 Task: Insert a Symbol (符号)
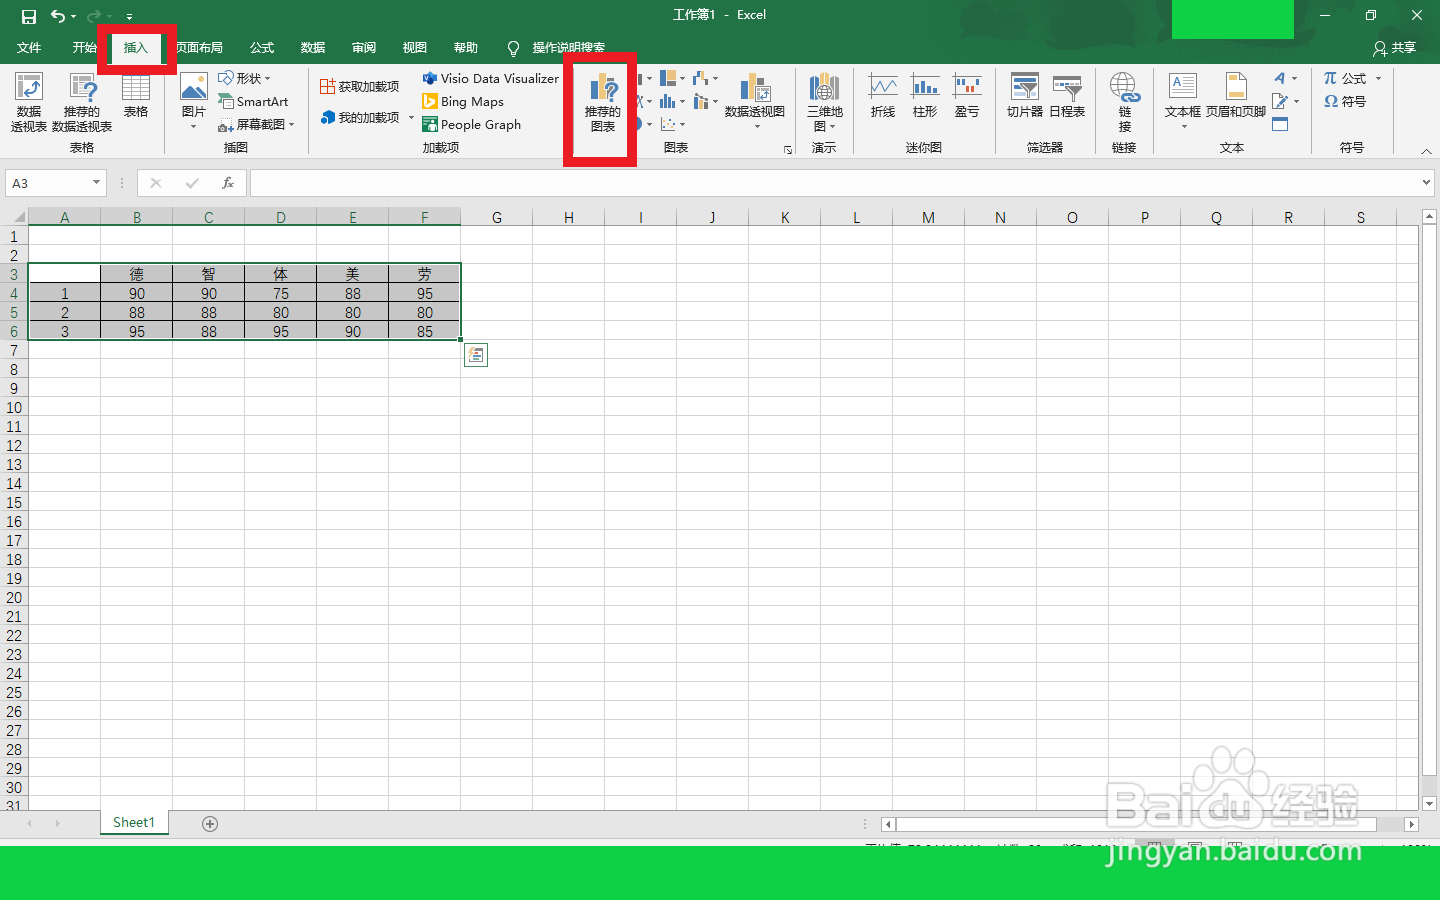pyautogui.click(x=1345, y=101)
